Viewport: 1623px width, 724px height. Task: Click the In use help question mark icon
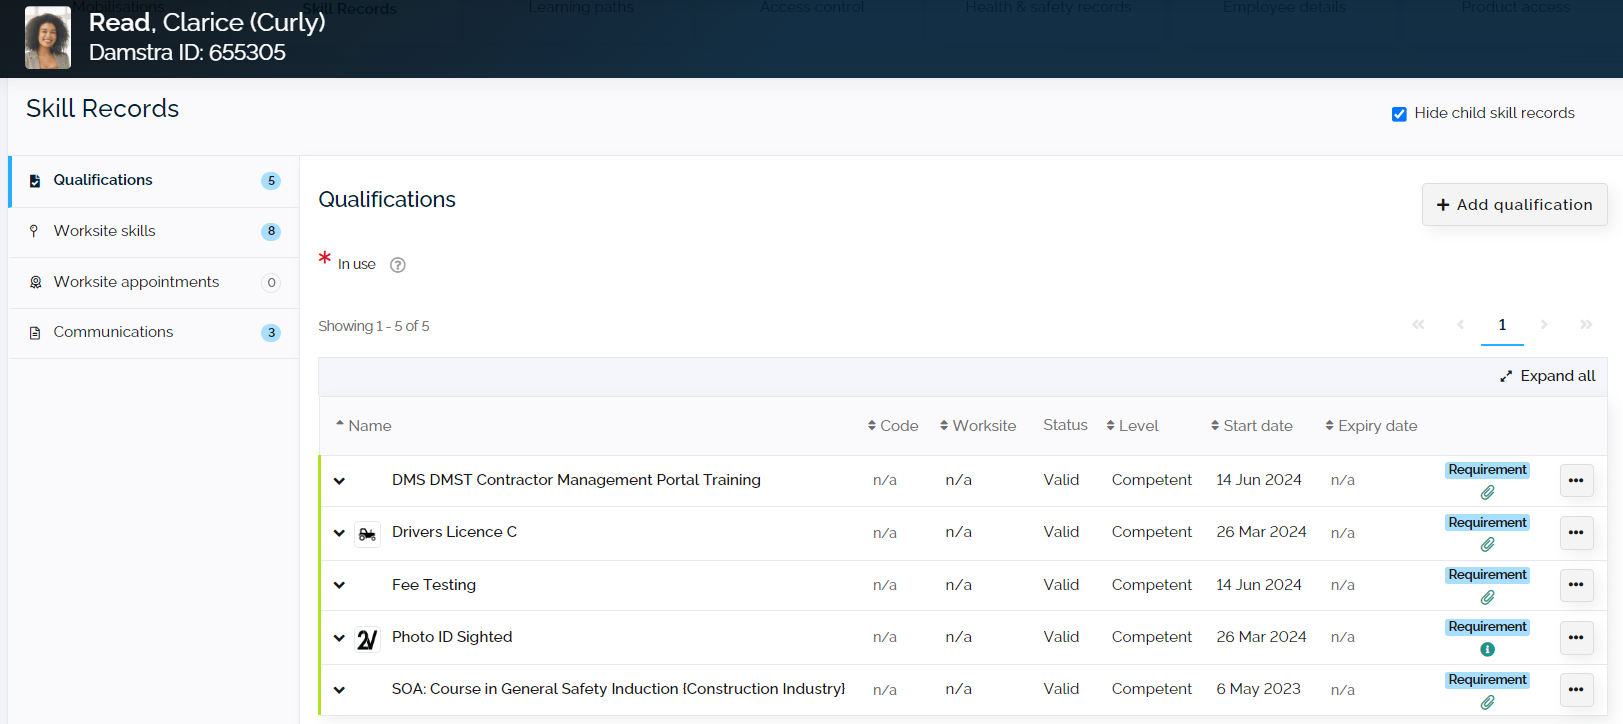tap(397, 265)
